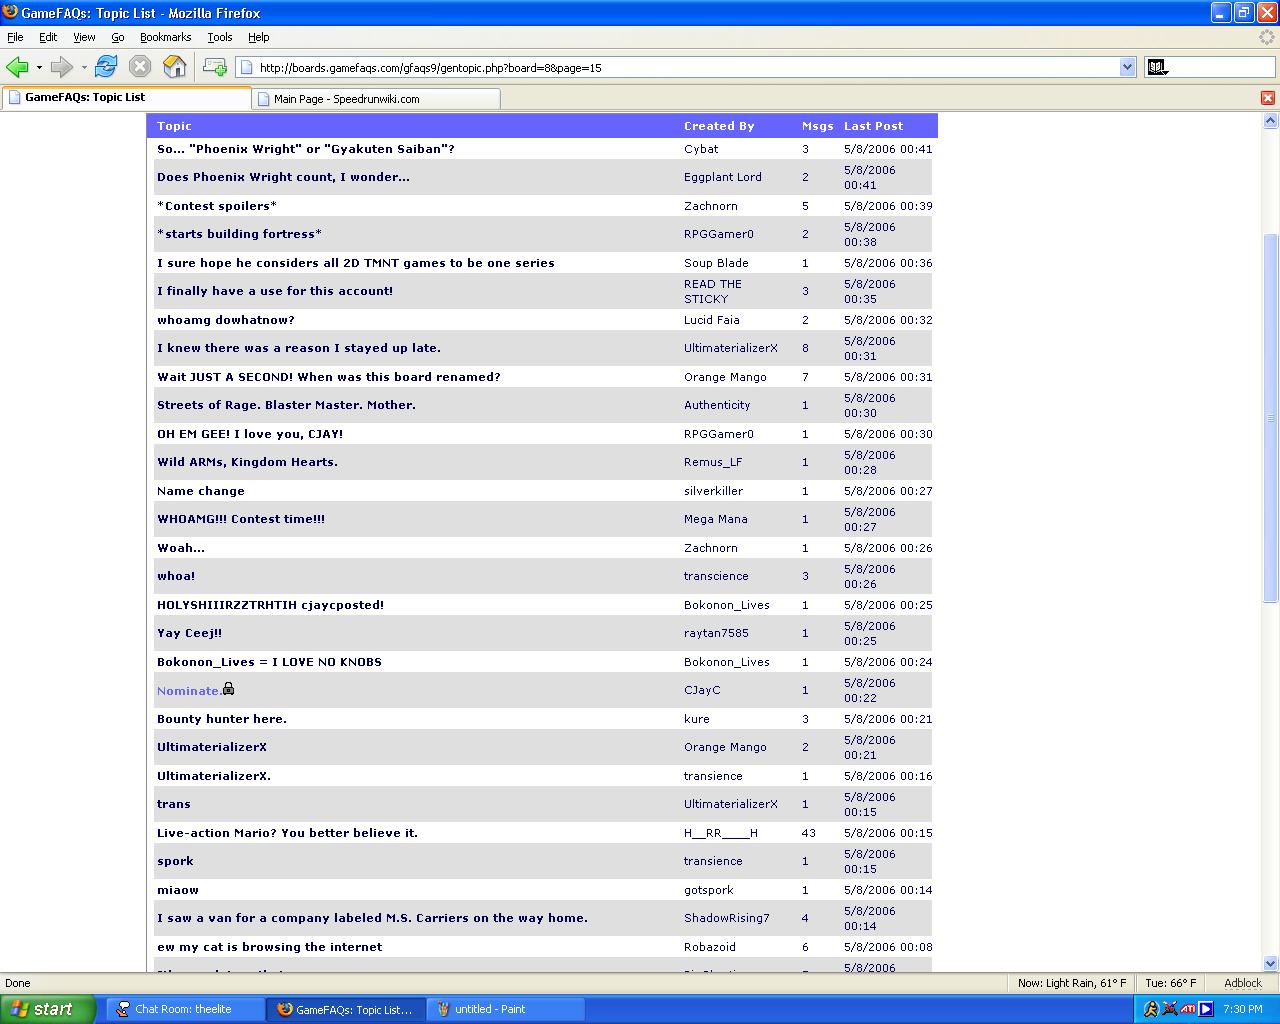Expand the address bar URL history dropdown
The image size is (1280, 1024).
pyautogui.click(x=1128, y=67)
